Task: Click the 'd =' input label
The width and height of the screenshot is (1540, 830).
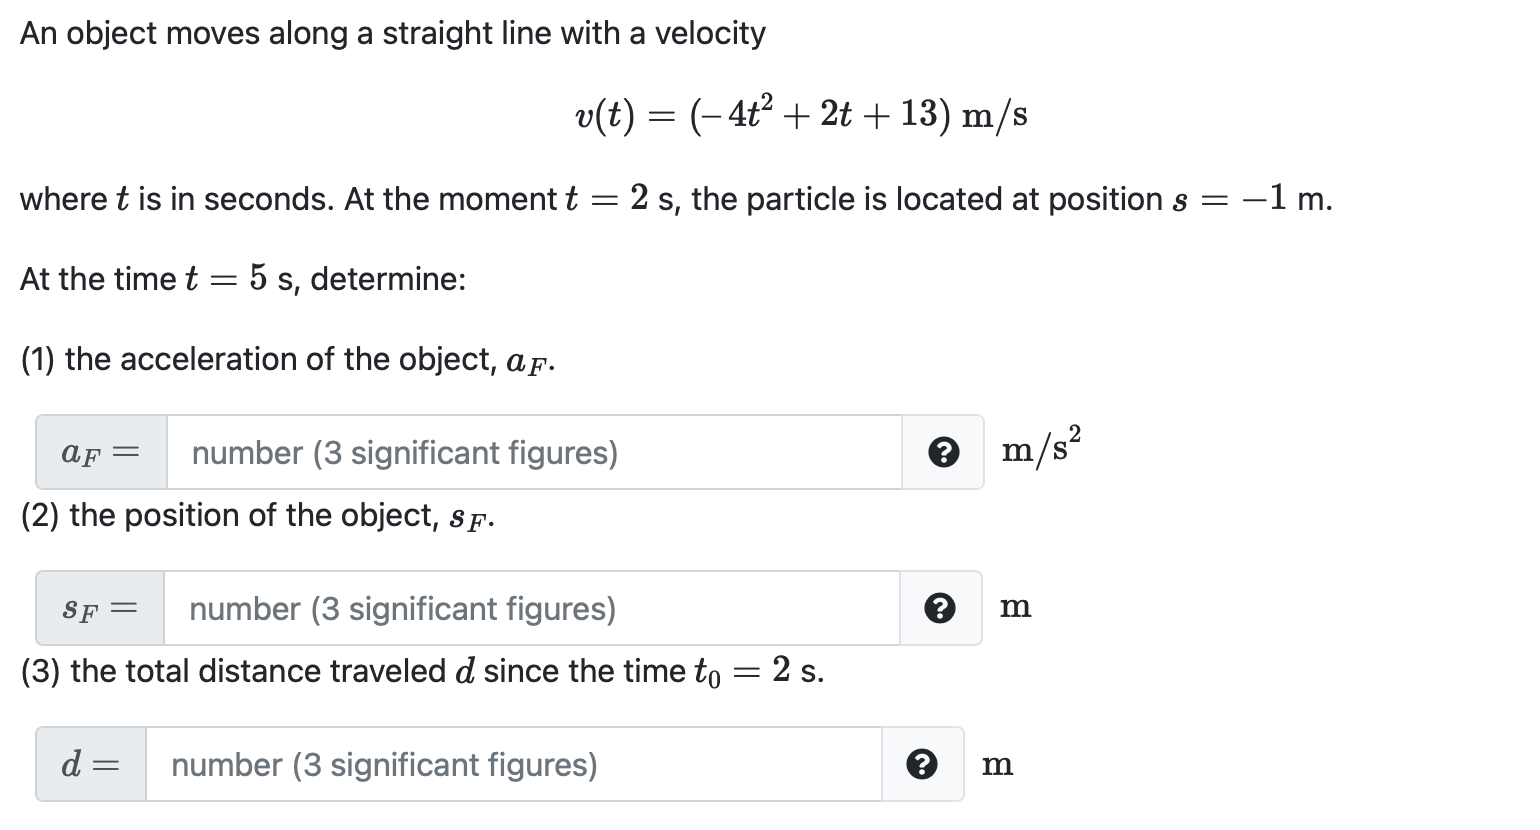Action: pos(91,765)
